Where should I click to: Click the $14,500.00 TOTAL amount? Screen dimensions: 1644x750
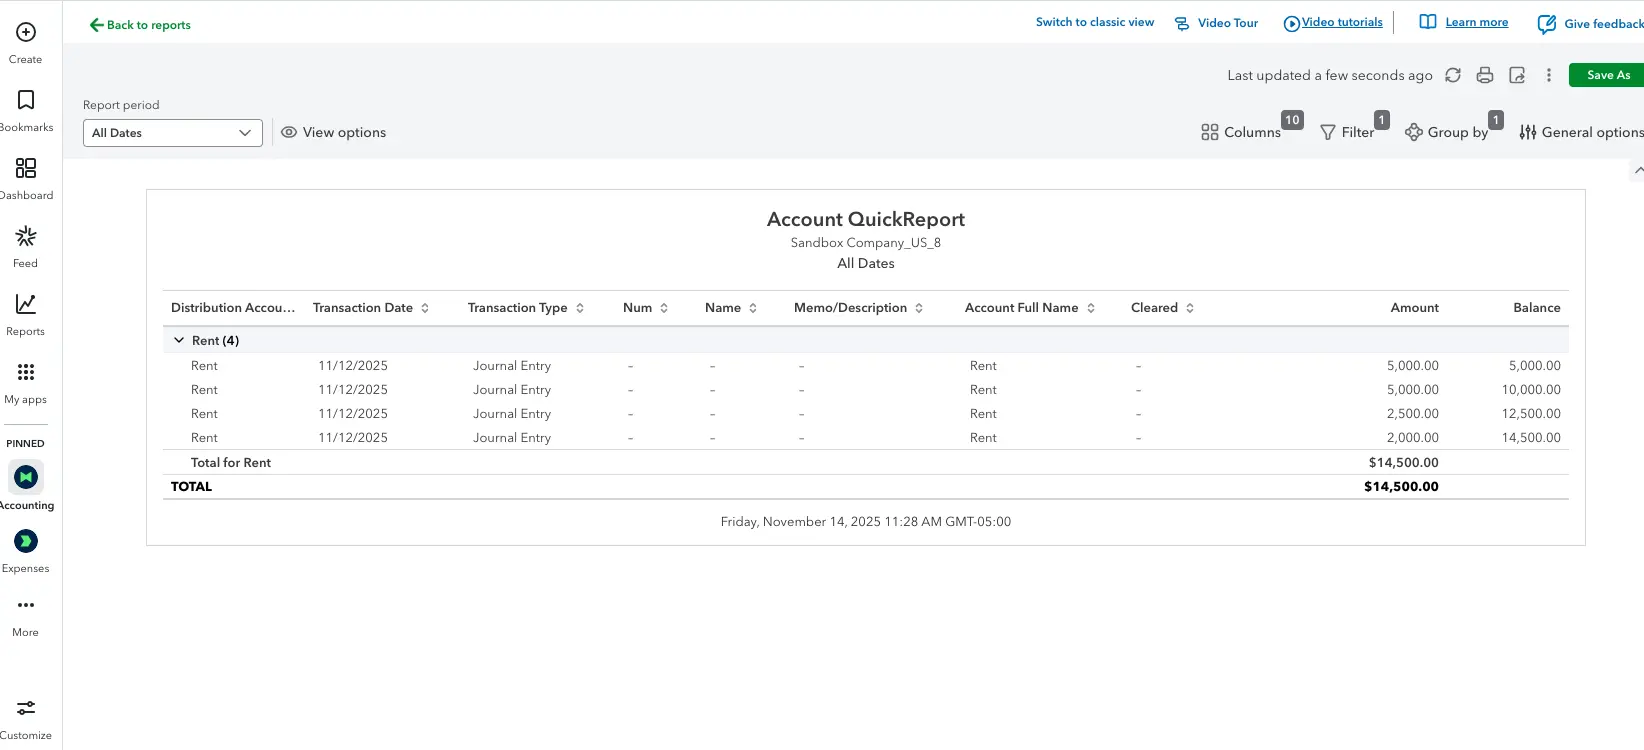(x=1401, y=487)
